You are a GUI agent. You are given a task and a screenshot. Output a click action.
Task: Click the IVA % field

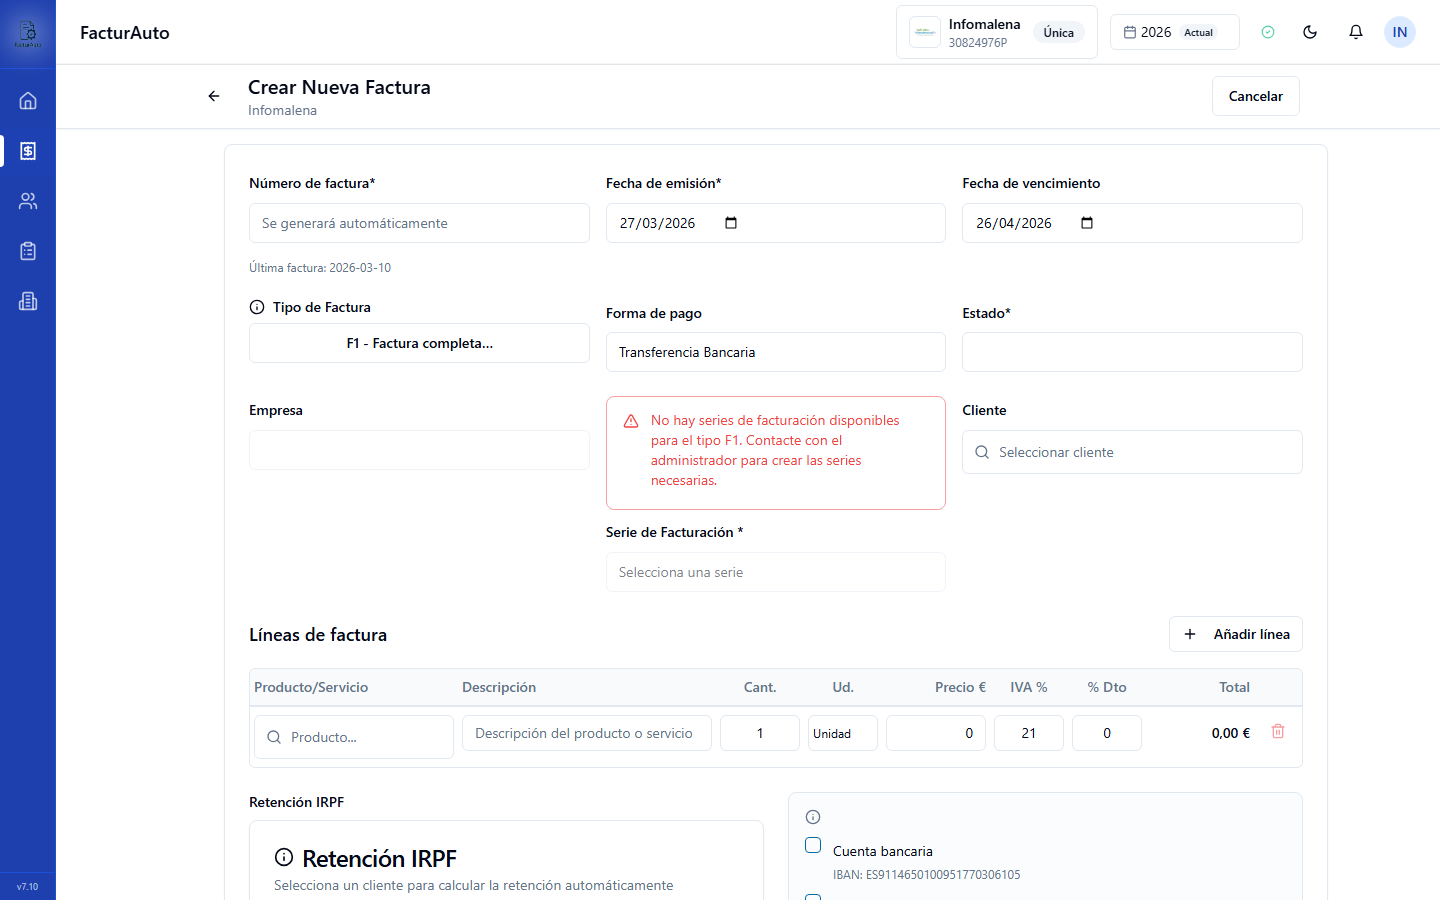(x=1029, y=733)
